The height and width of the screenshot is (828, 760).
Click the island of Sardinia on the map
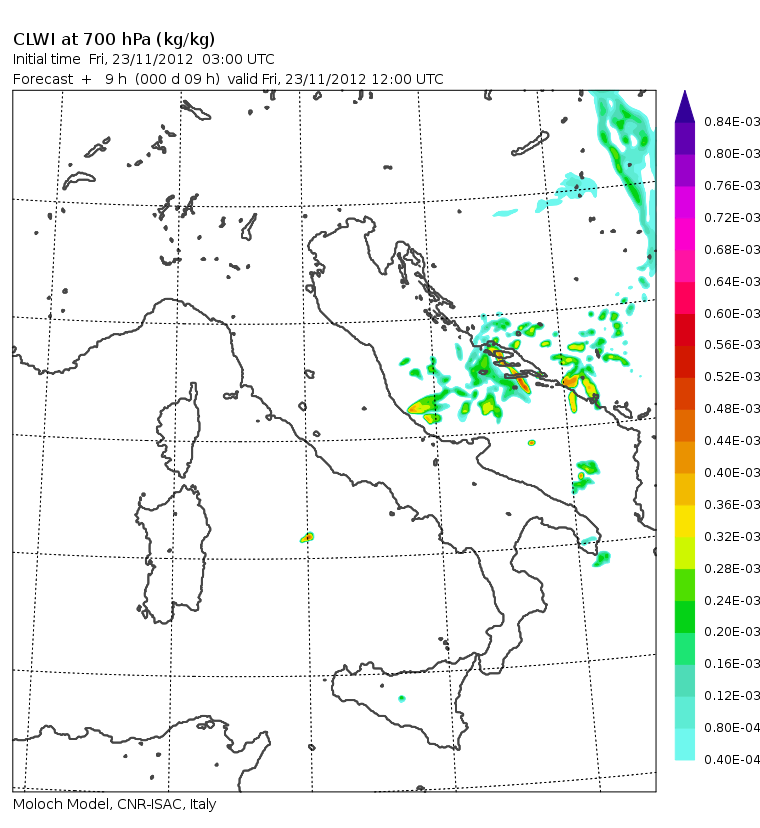[x=173, y=554]
